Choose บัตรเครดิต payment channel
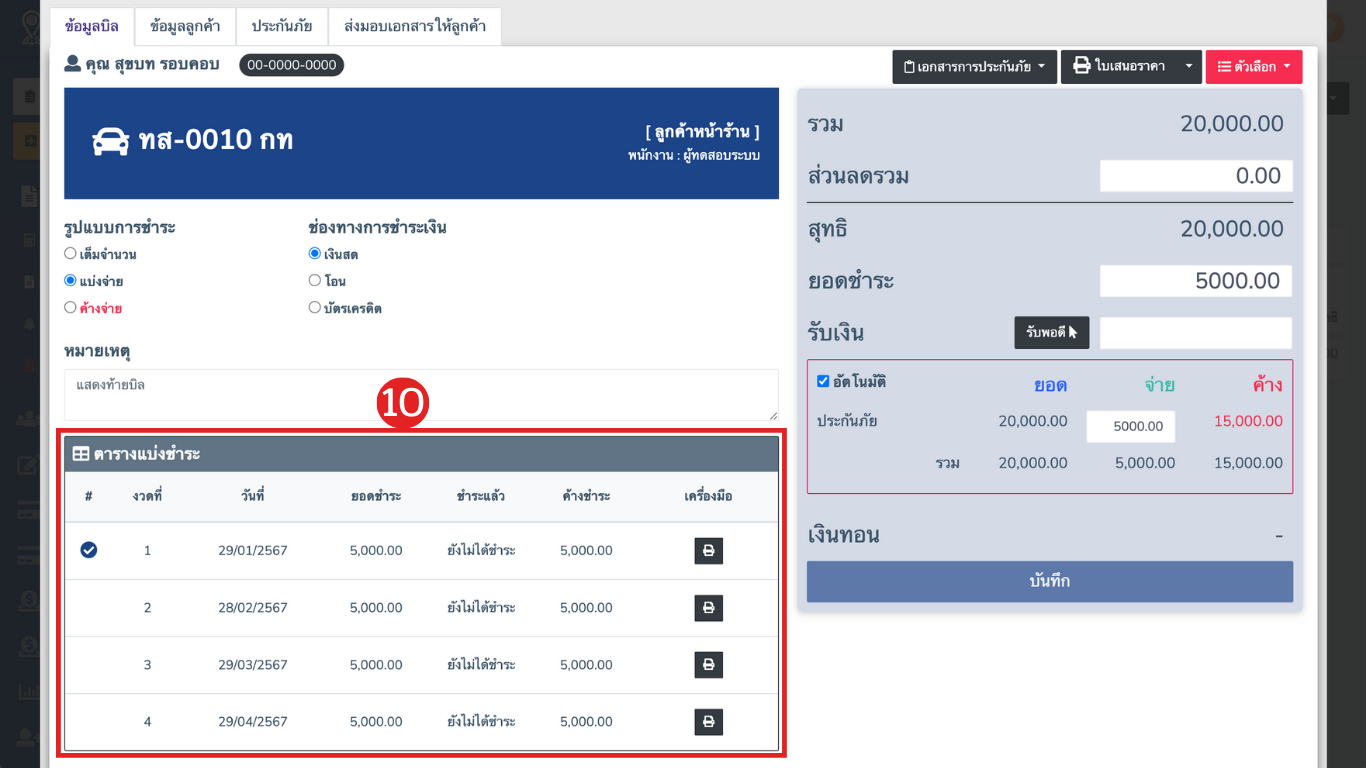The height and width of the screenshot is (768, 1366). pos(315,308)
